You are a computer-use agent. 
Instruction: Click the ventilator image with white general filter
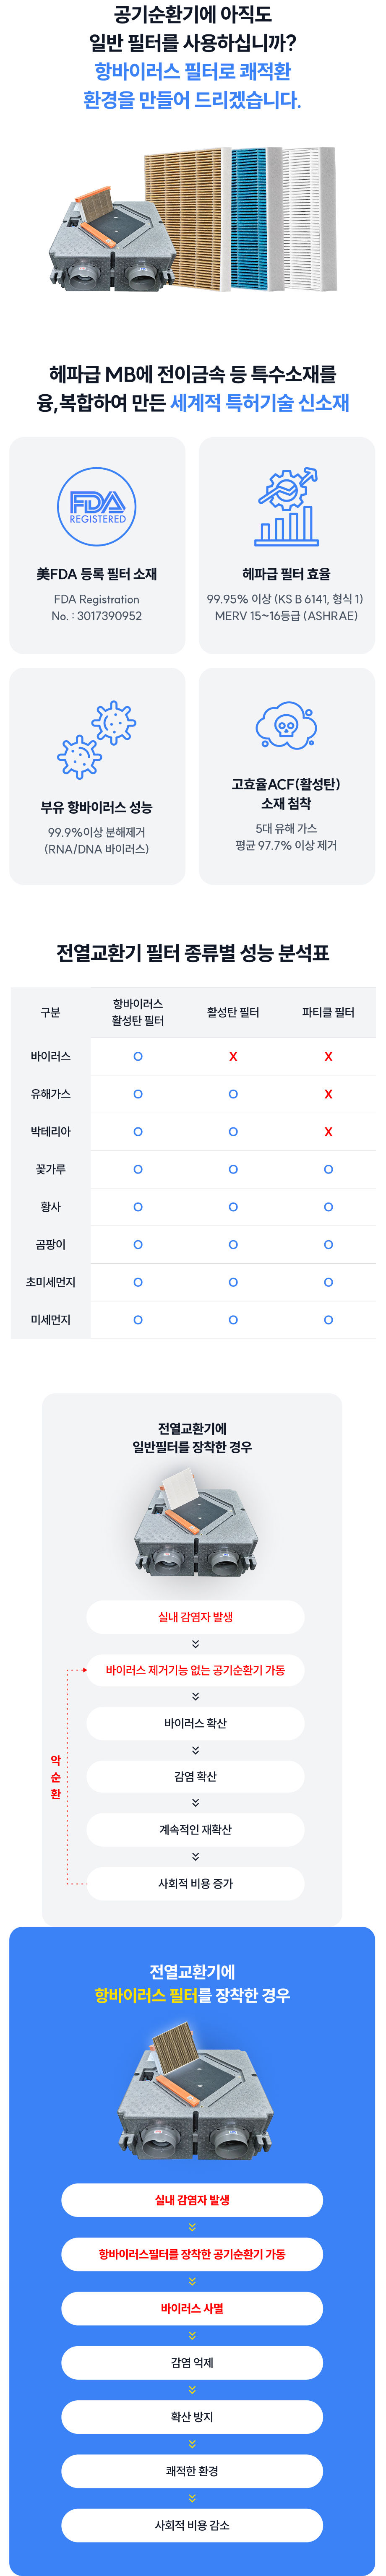click(x=195, y=1520)
